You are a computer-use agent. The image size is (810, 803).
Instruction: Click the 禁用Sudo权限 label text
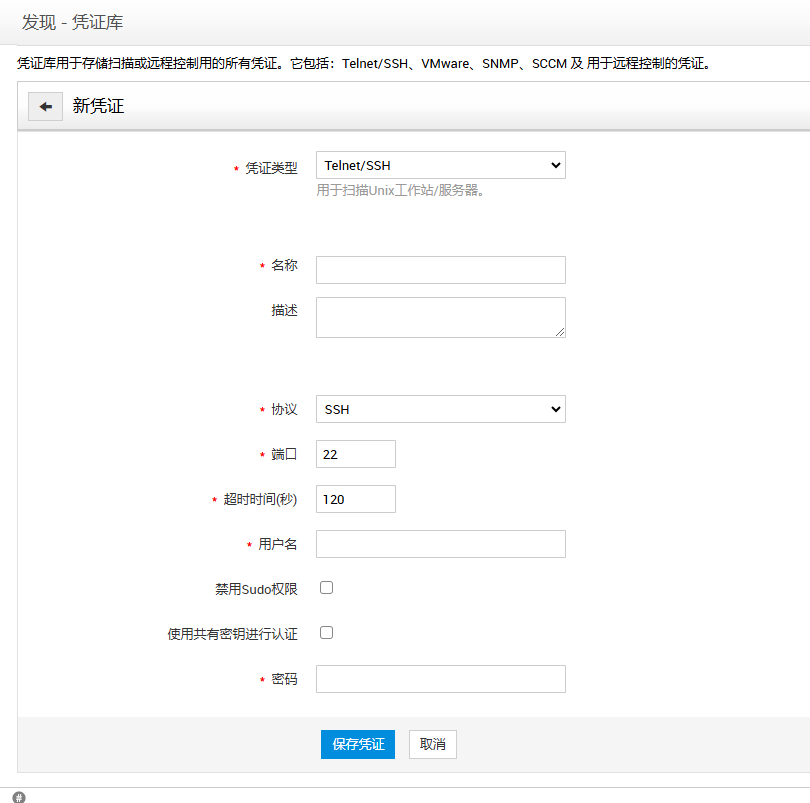click(256, 589)
